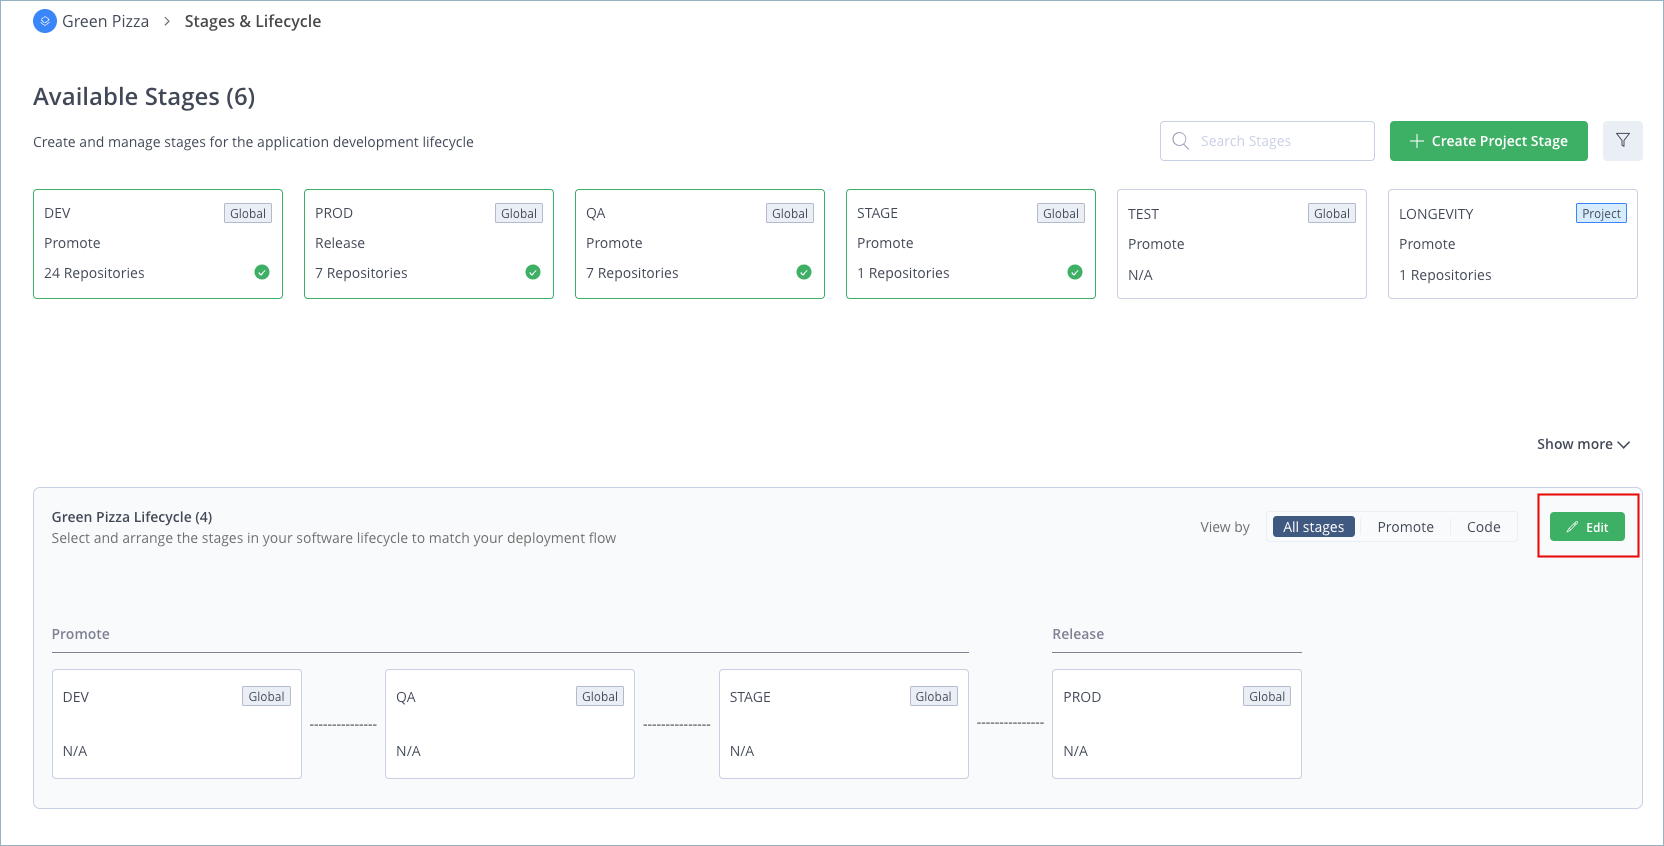This screenshot has height=846, width=1664.
Task: Focus the Search Stages input field
Action: [x=1267, y=141]
